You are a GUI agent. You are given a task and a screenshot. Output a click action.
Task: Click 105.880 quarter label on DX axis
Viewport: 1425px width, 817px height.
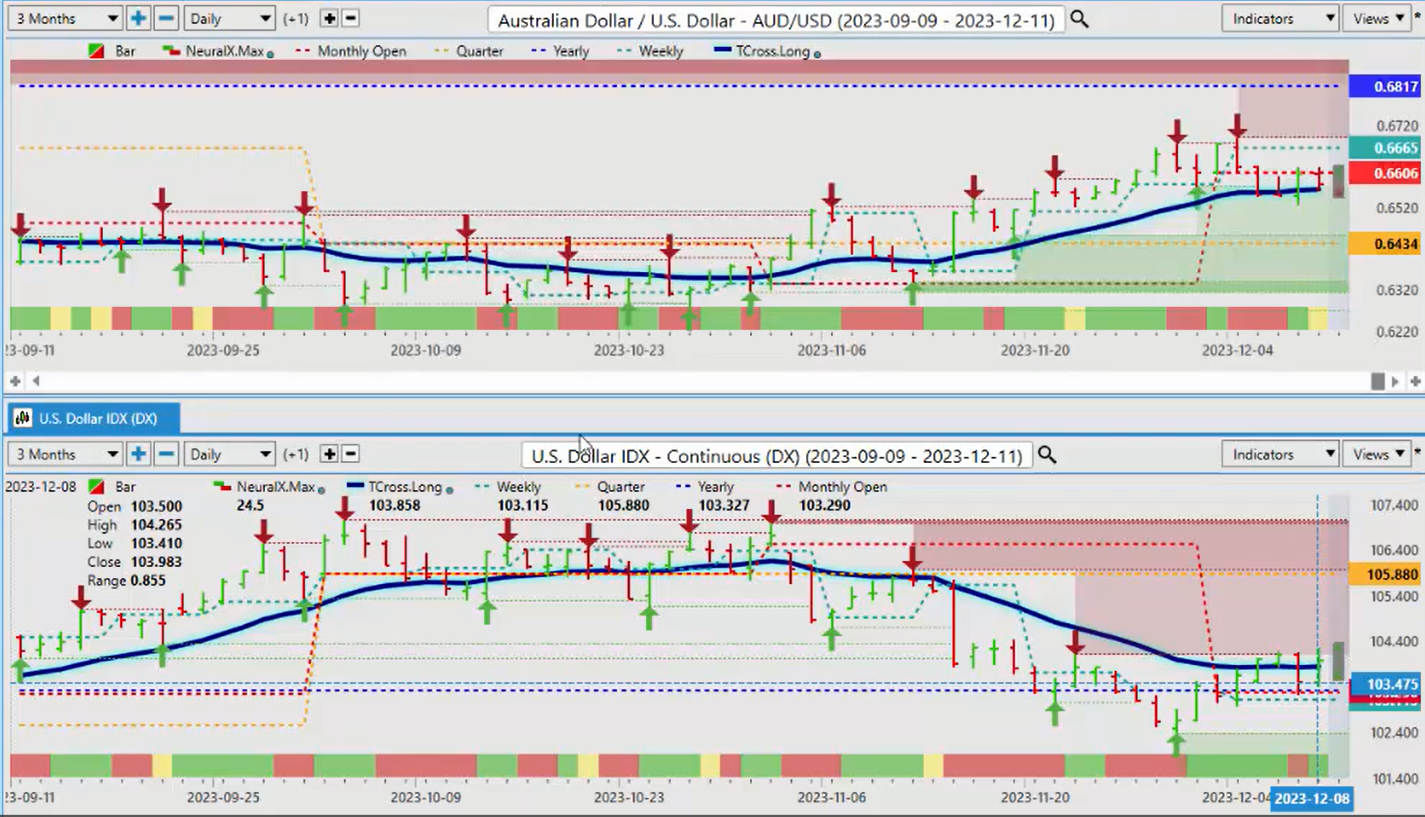tap(1386, 575)
